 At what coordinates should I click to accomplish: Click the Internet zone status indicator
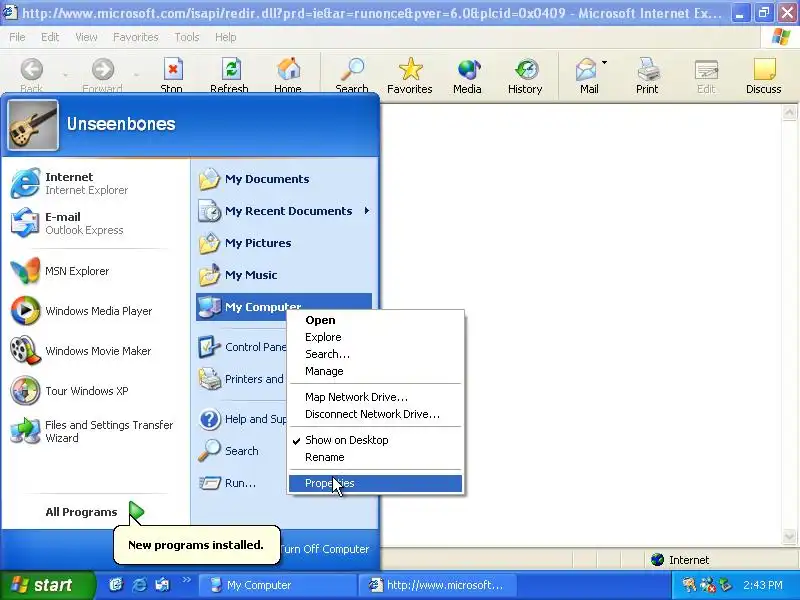point(680,560)
